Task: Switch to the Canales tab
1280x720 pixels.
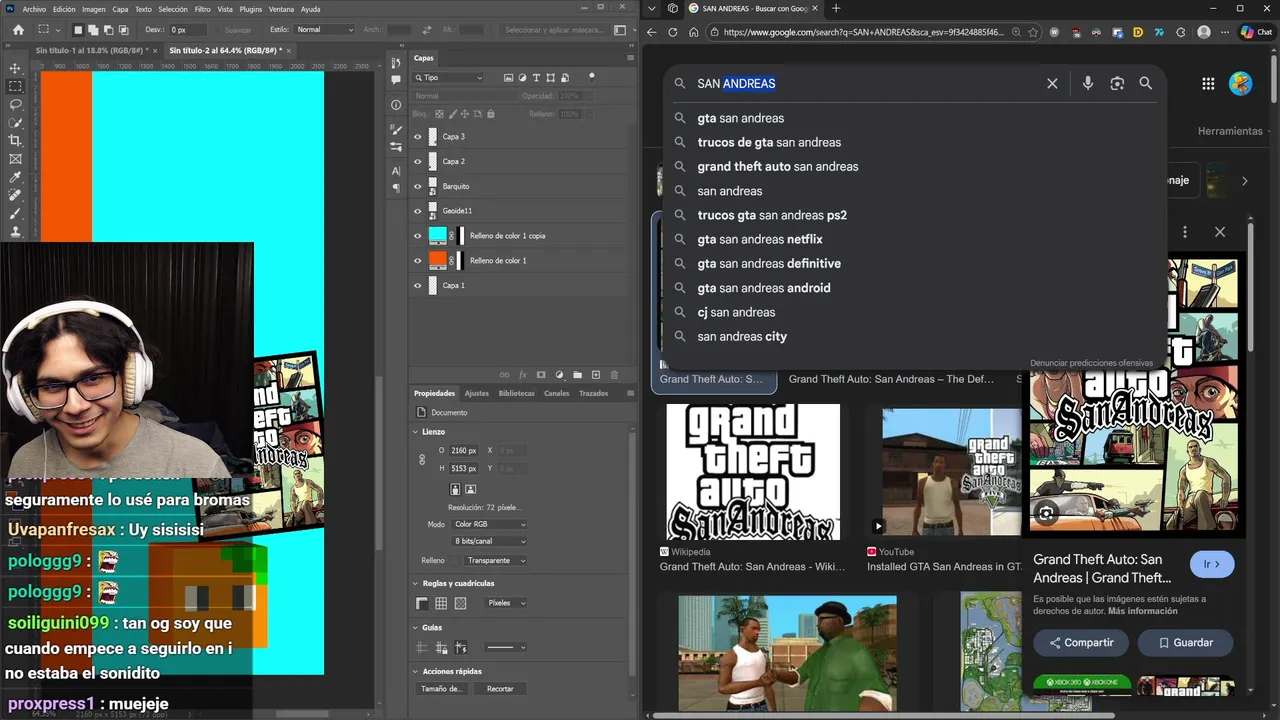Action: point(557,393)
